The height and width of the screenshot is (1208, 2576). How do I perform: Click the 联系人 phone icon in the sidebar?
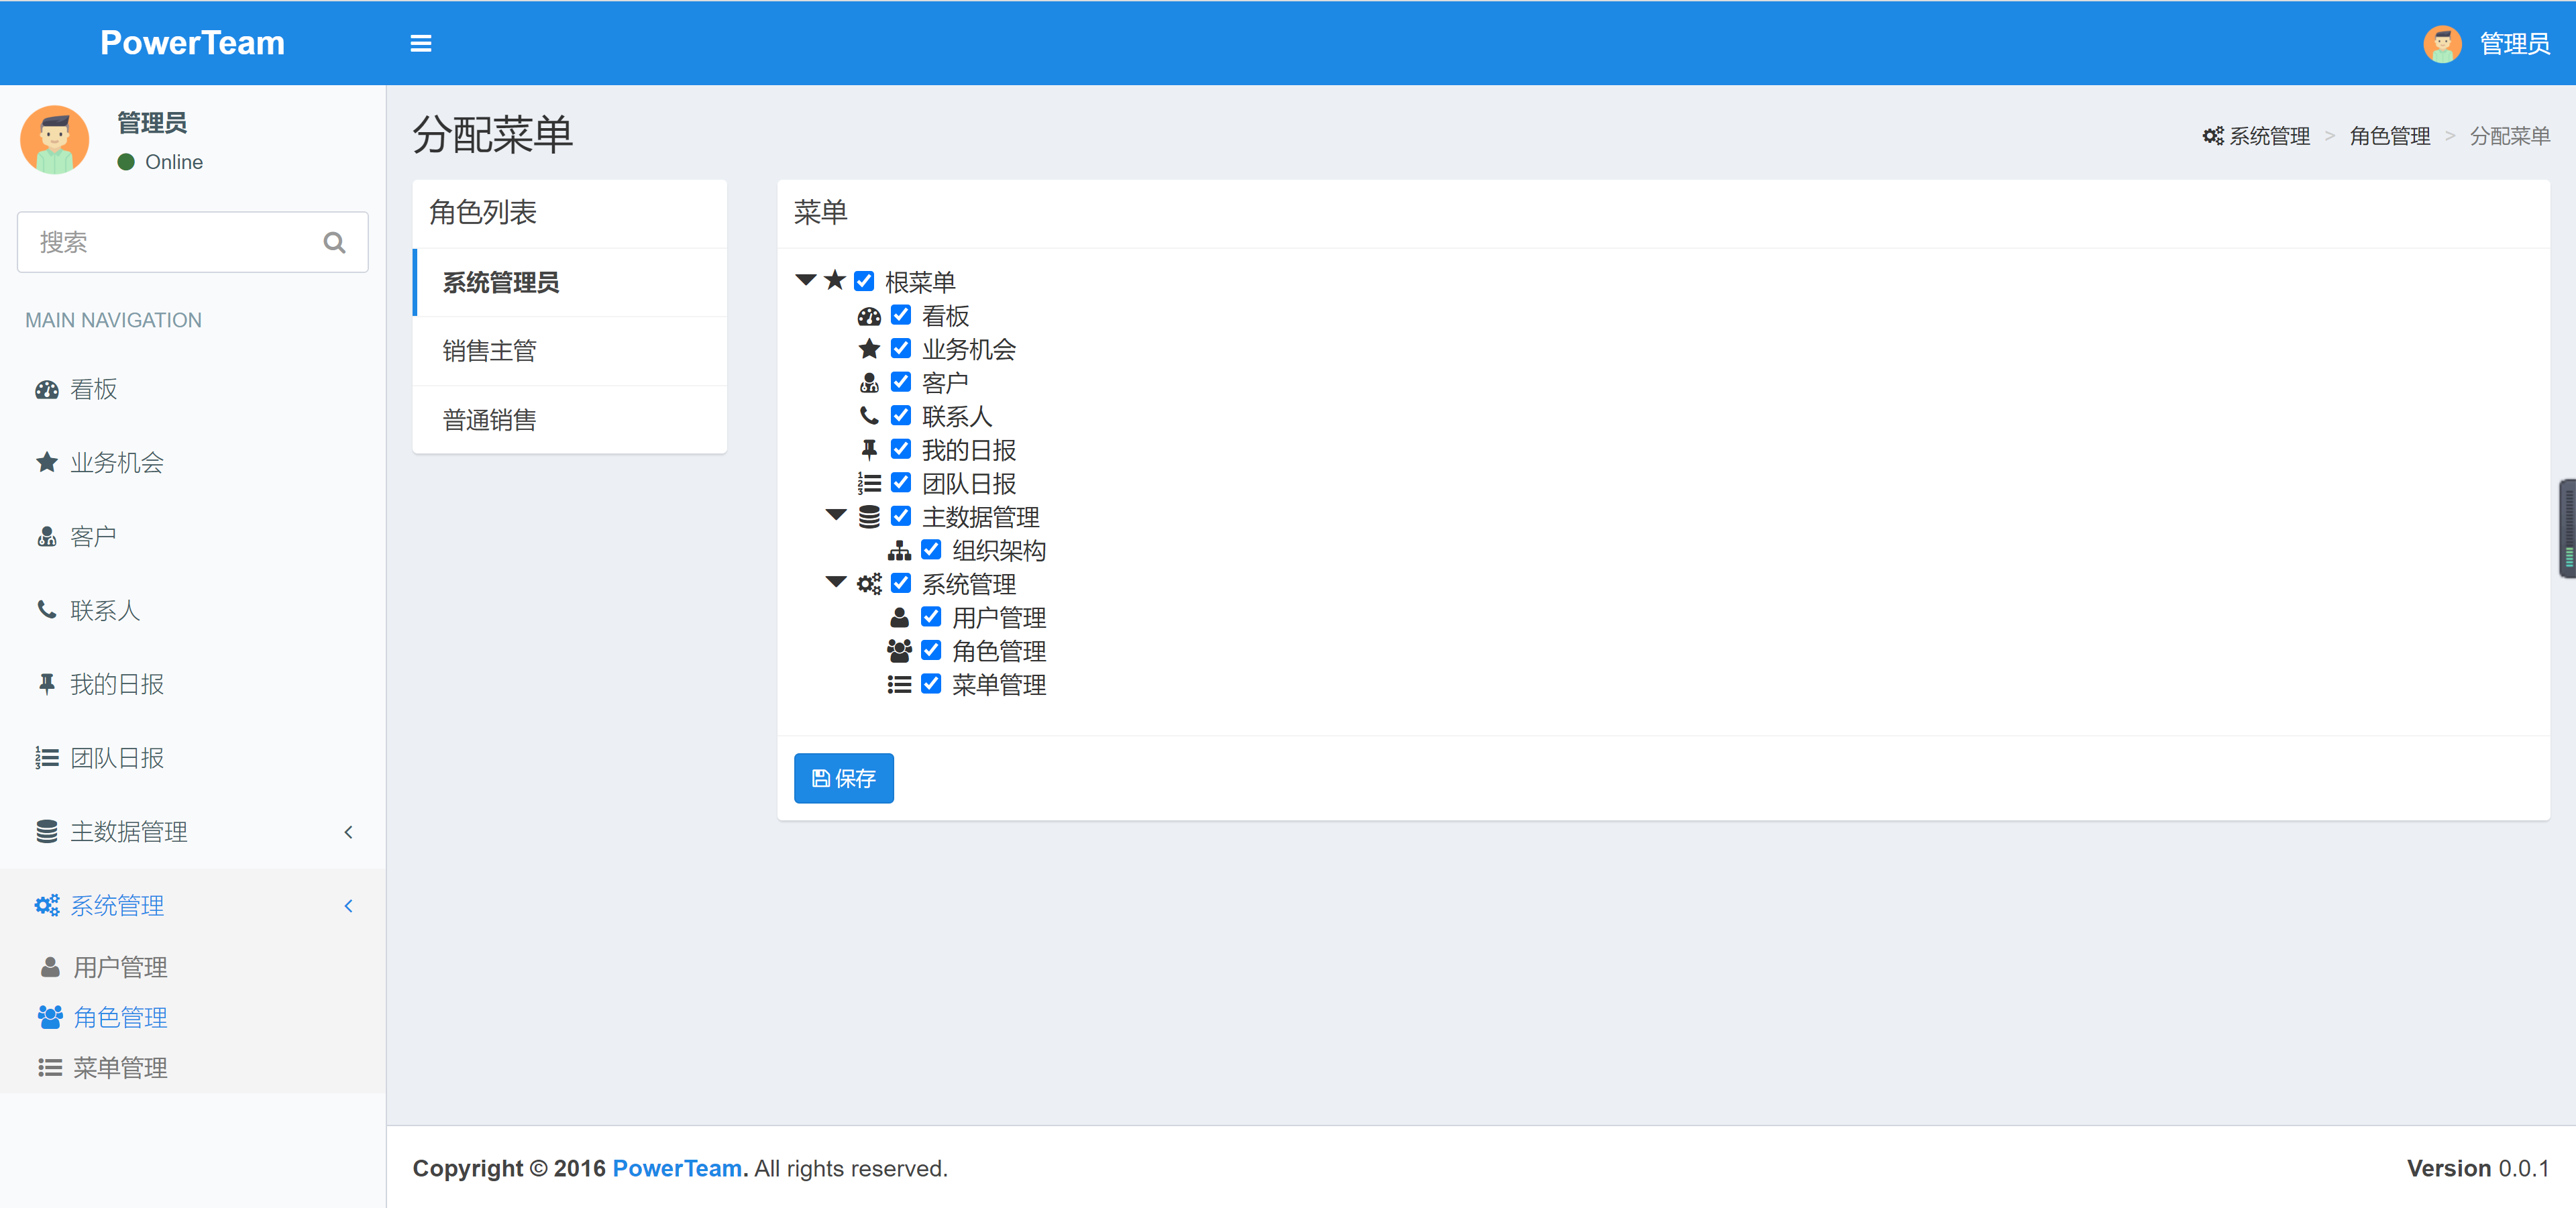pos(46,609)
